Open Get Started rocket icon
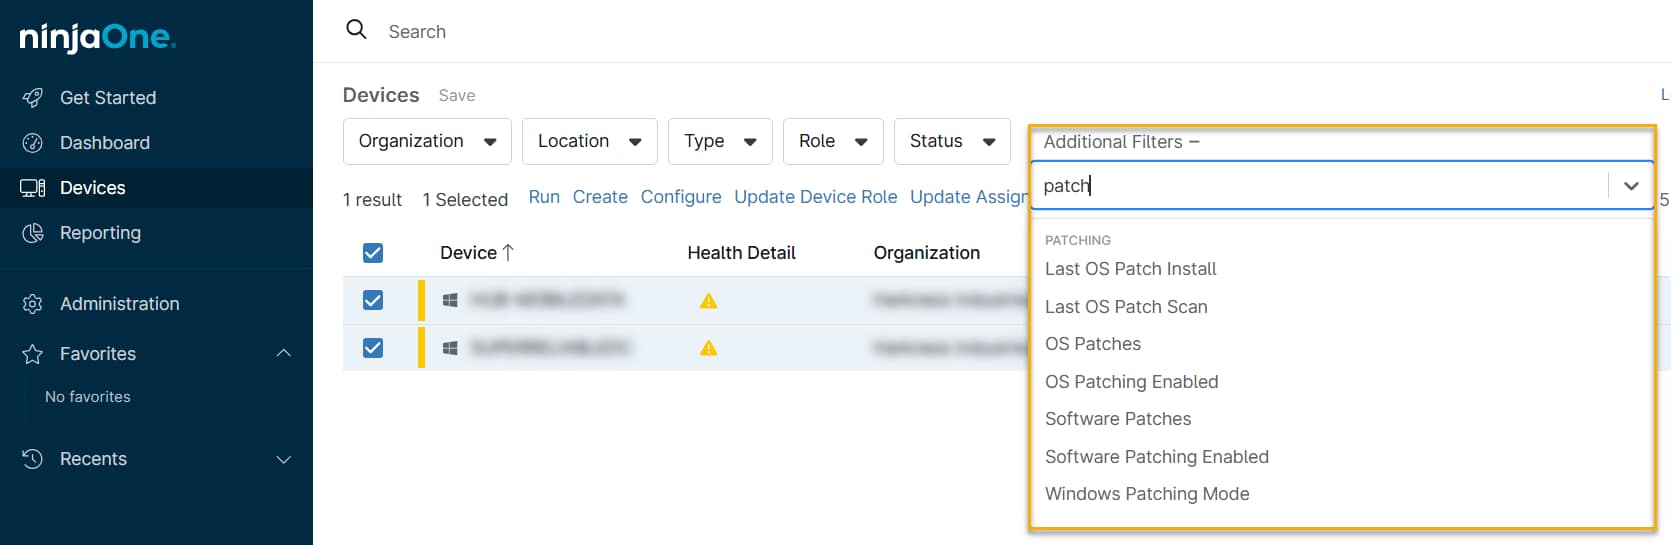This screenshot has height=545, width=1671. [x=32, y=98]
